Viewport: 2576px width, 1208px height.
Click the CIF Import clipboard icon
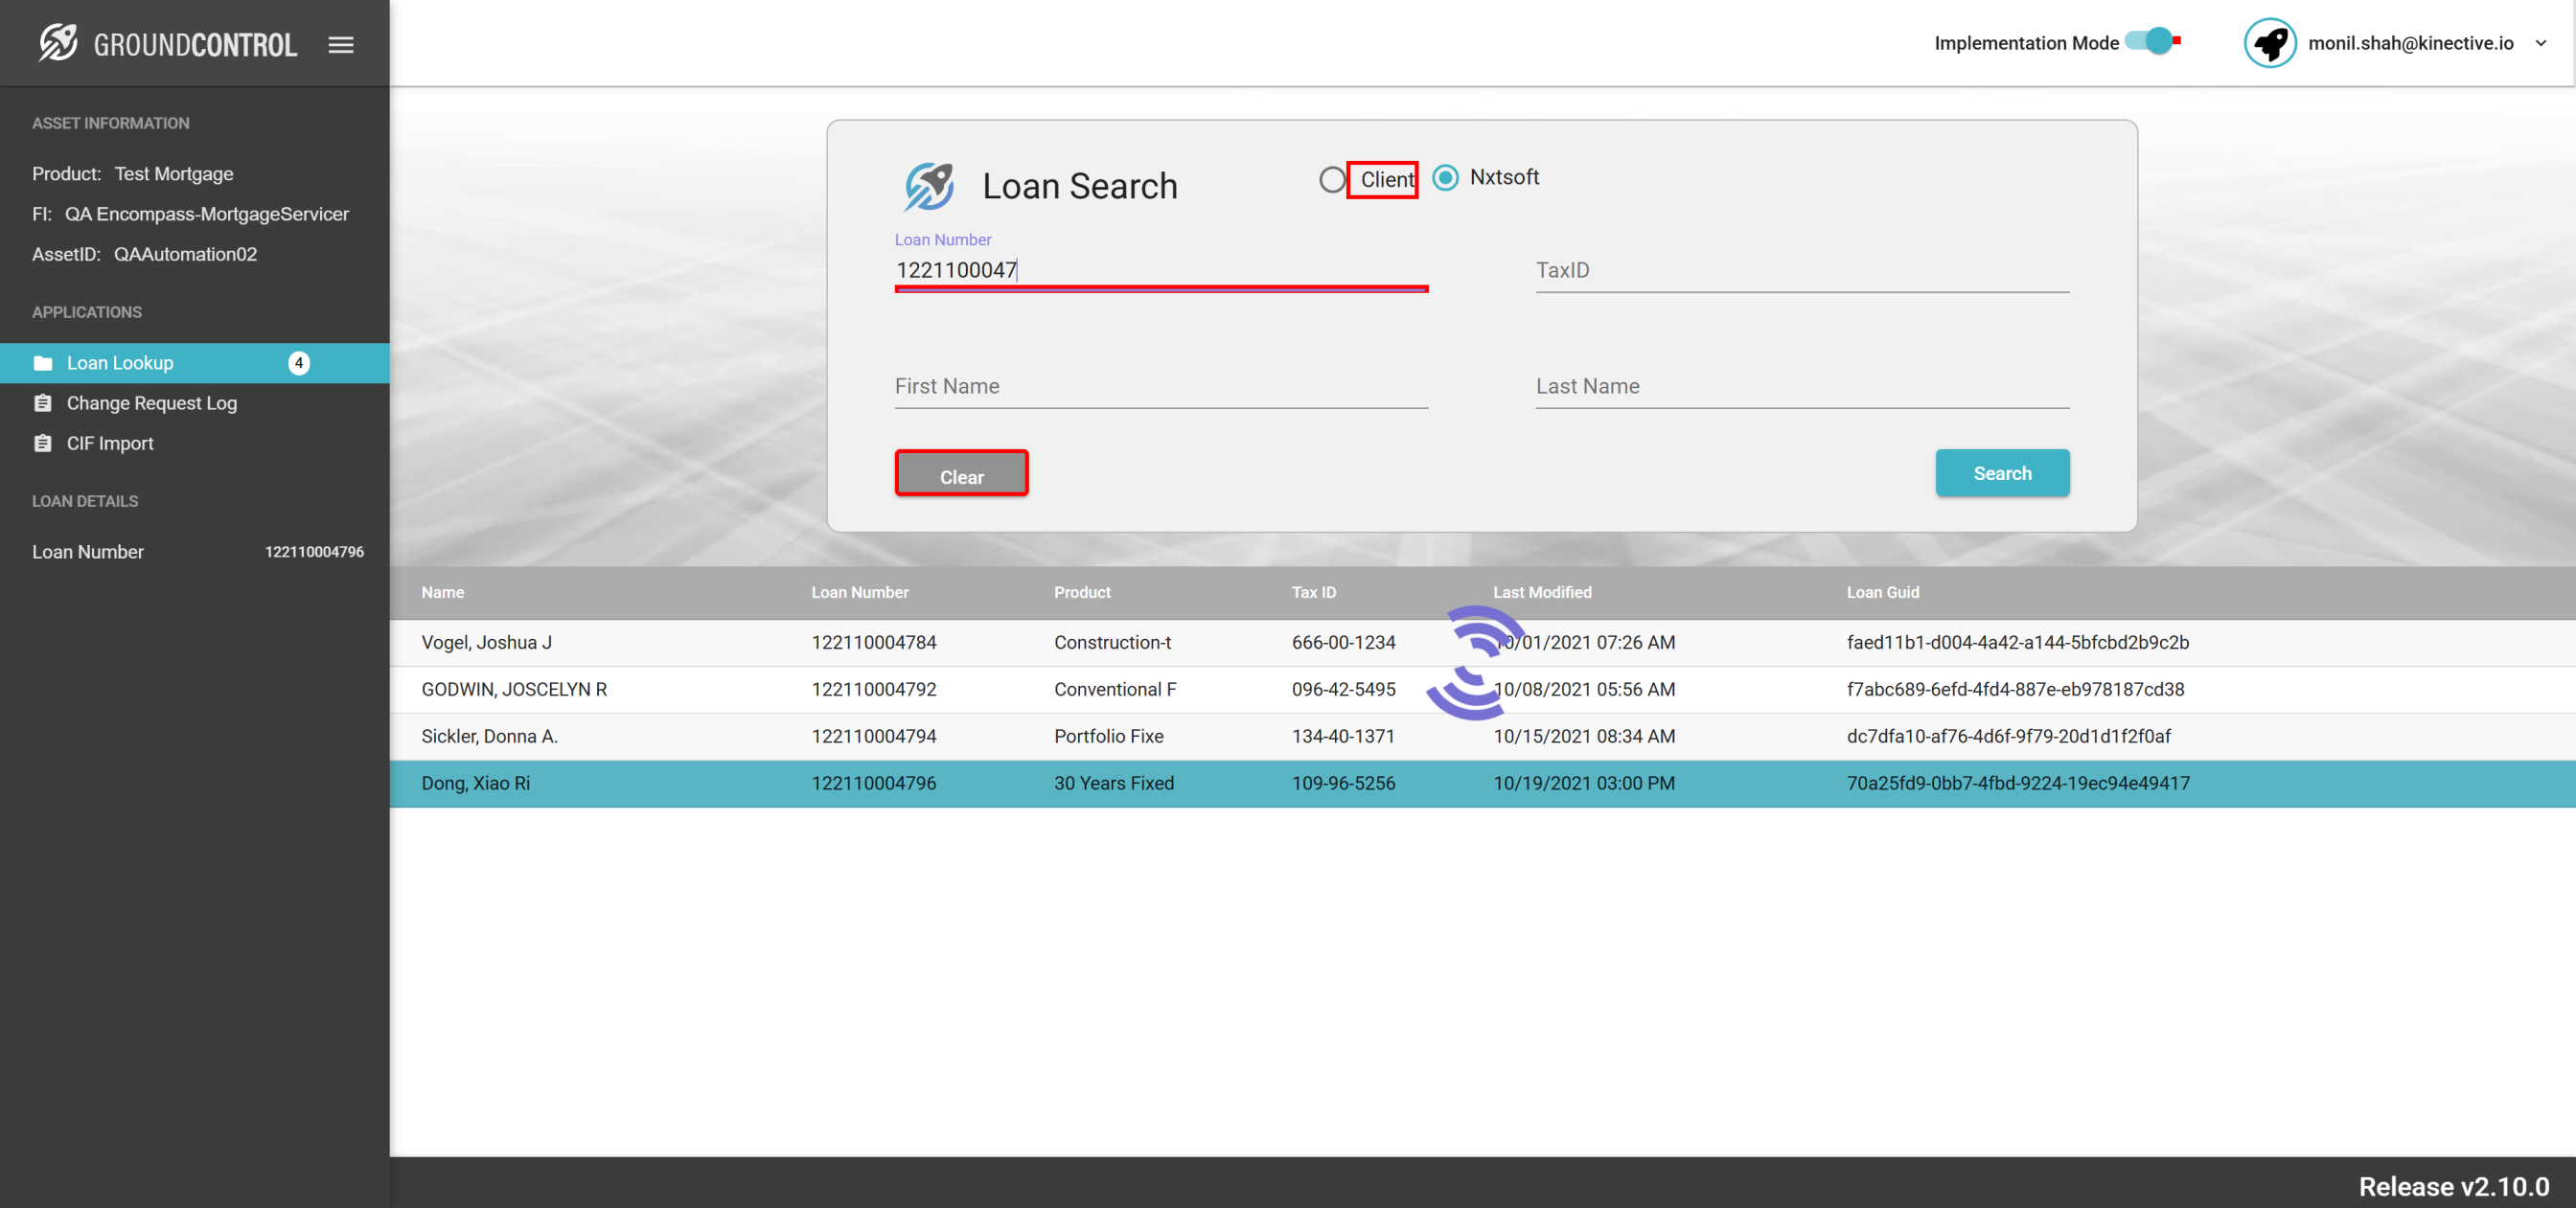(x=43, y=443)
